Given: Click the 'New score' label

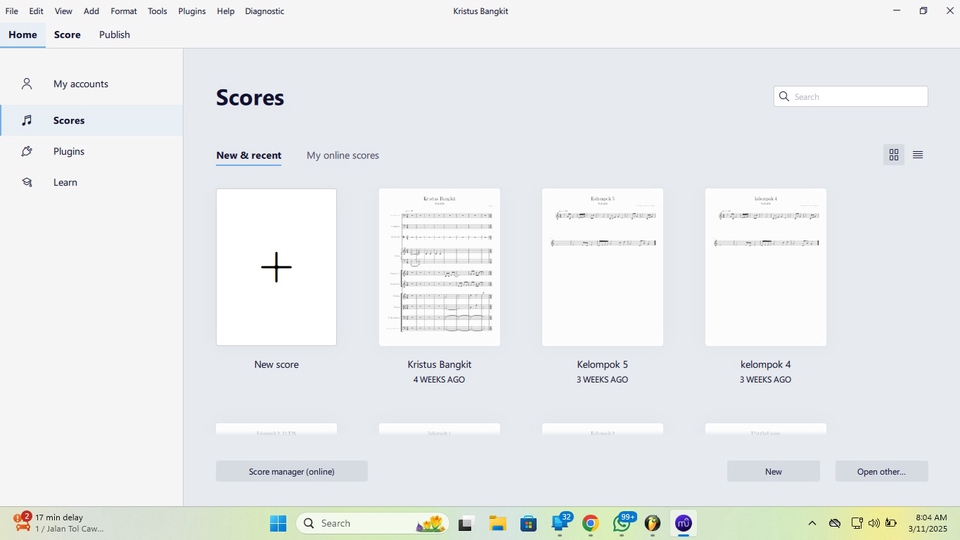Looking at the screenshot, I should pyautogui.click(x=276, y=364).
